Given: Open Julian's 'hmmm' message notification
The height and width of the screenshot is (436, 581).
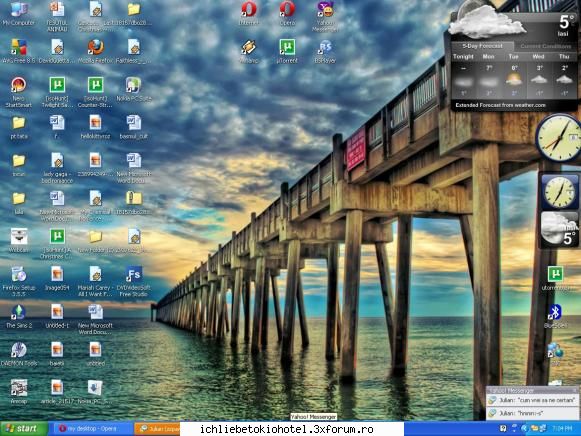Looking at the screenshot, I should tap(532, 413).
